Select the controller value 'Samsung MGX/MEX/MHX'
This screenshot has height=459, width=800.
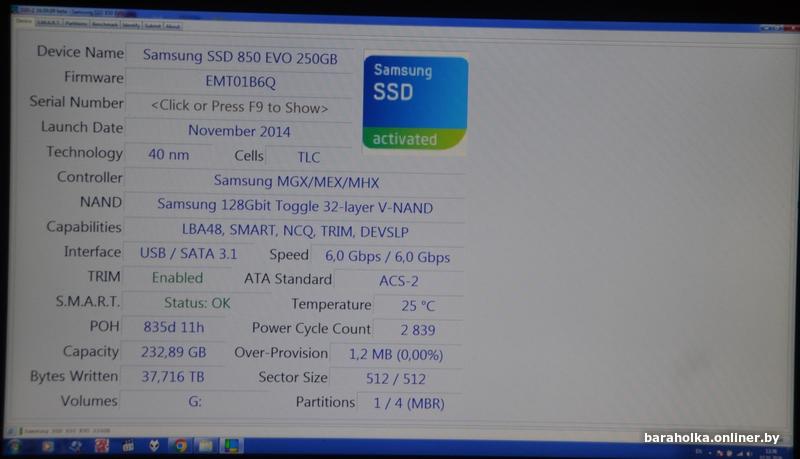[295, 181]
